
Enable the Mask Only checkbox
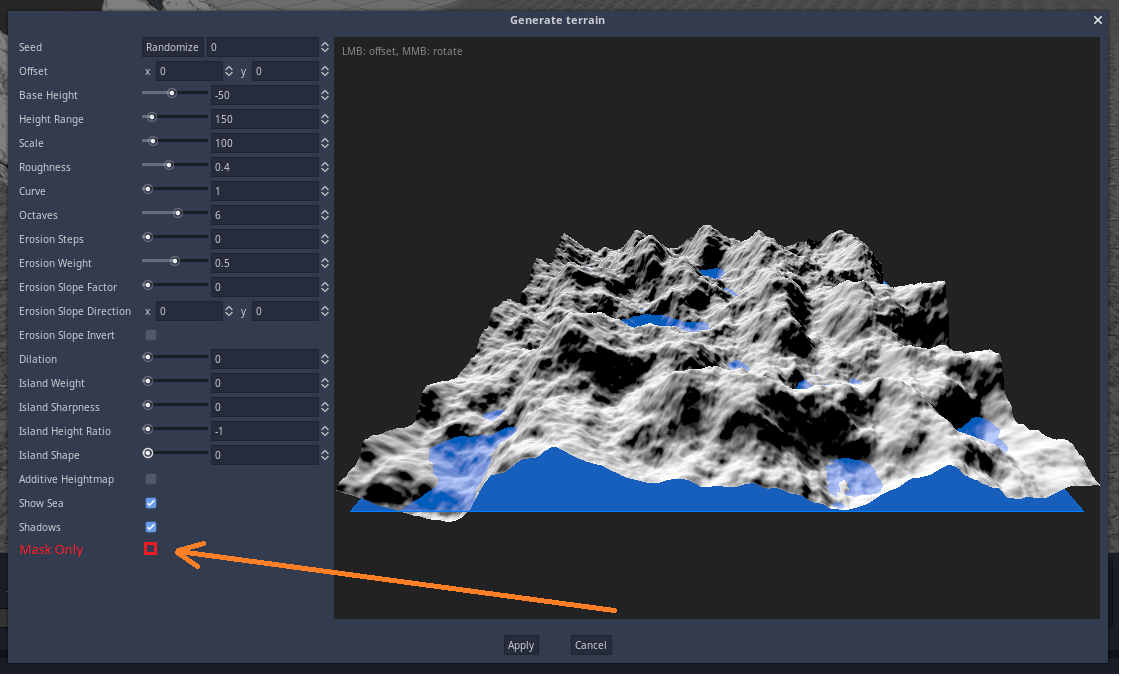click(150, 549)
